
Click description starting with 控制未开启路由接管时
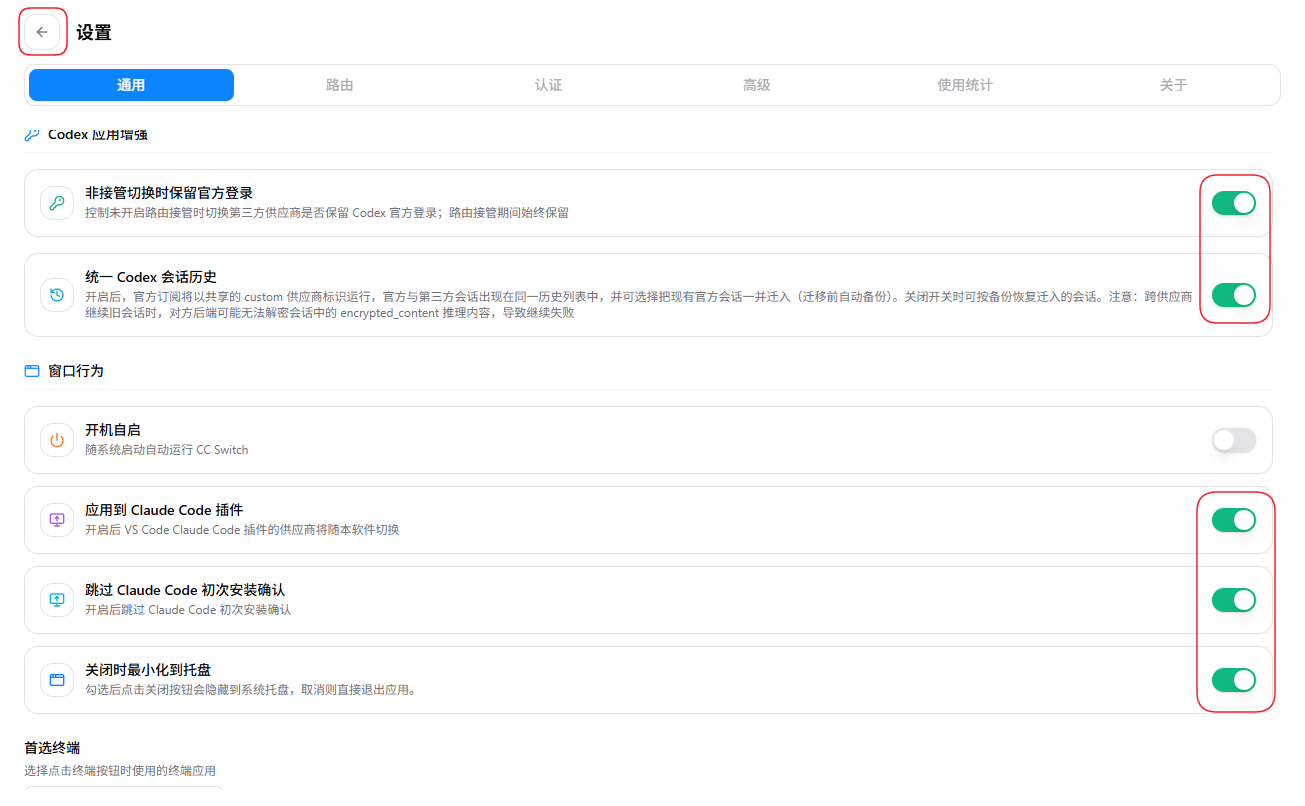tap(327, 213)
